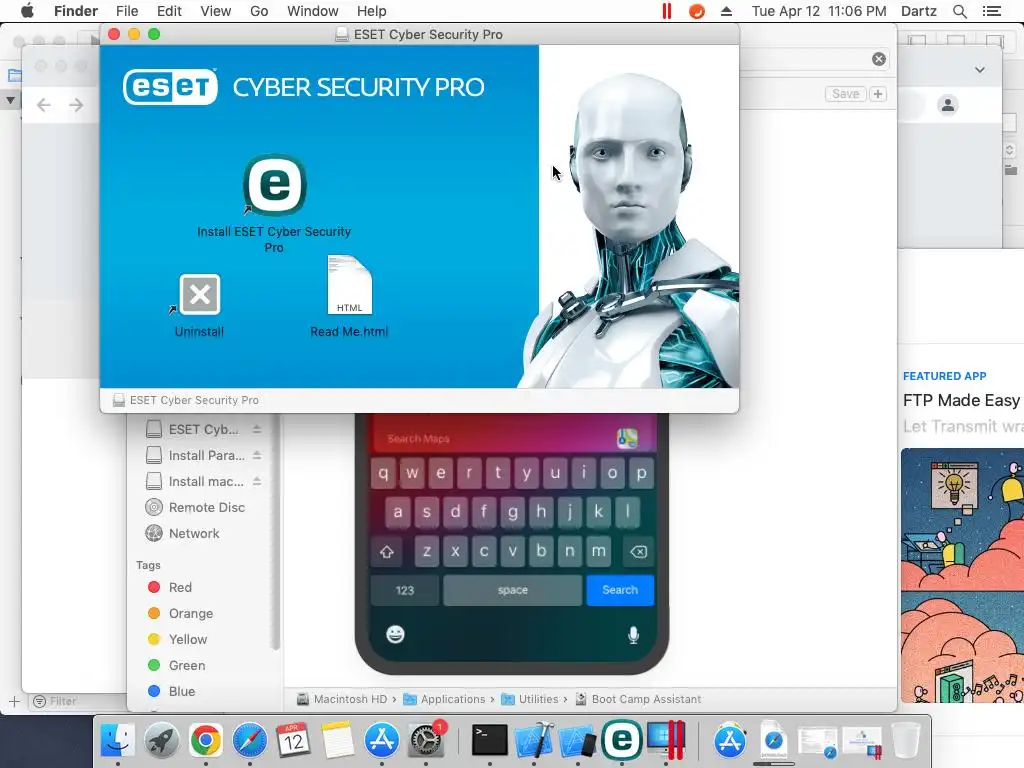Open the Help menu
Screen dimensions: 1024x768
[x=372, y=11]
